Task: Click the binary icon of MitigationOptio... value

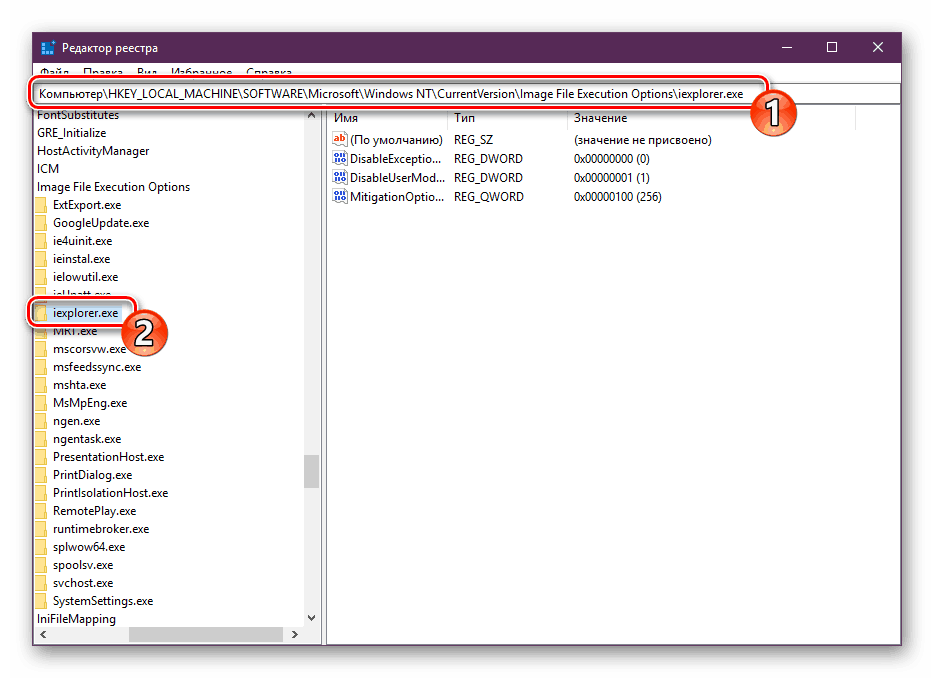Action: (x=340, y=197)
